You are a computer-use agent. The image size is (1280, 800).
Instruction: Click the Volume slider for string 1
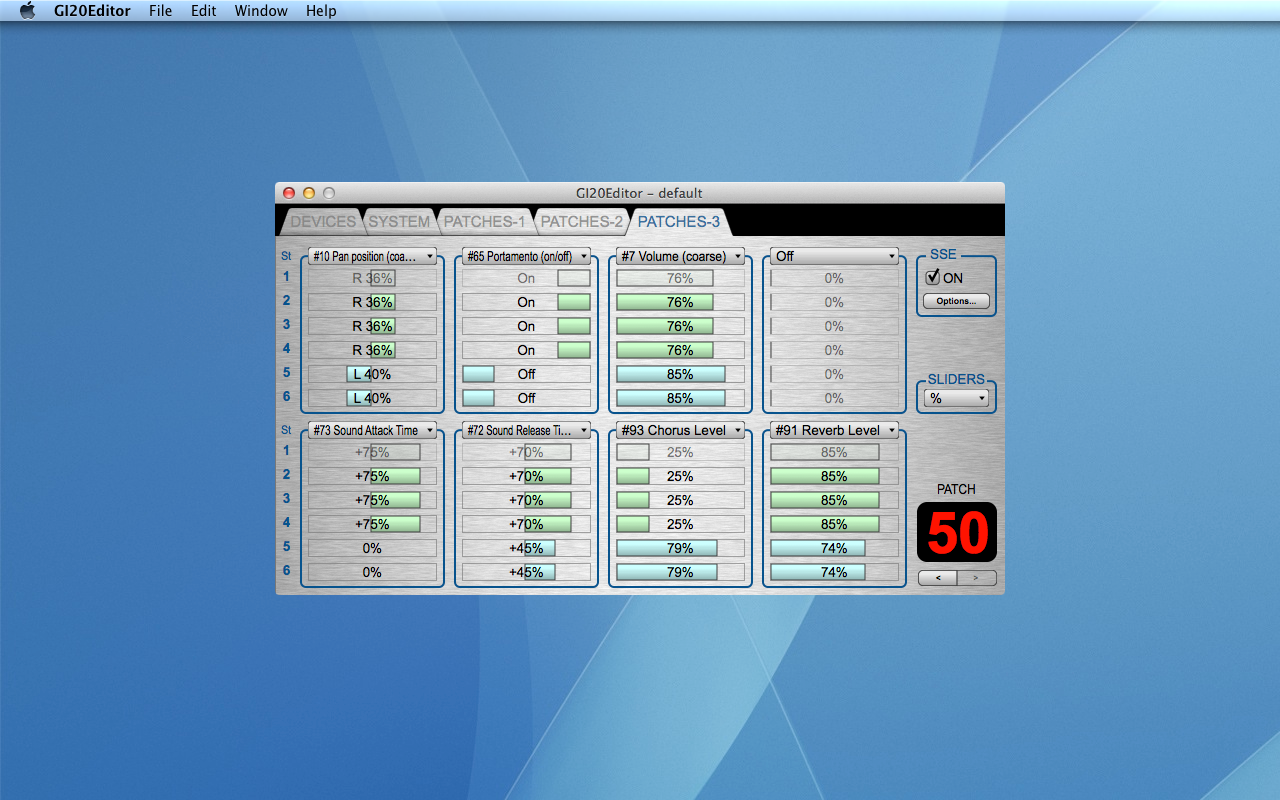(680, 278)
